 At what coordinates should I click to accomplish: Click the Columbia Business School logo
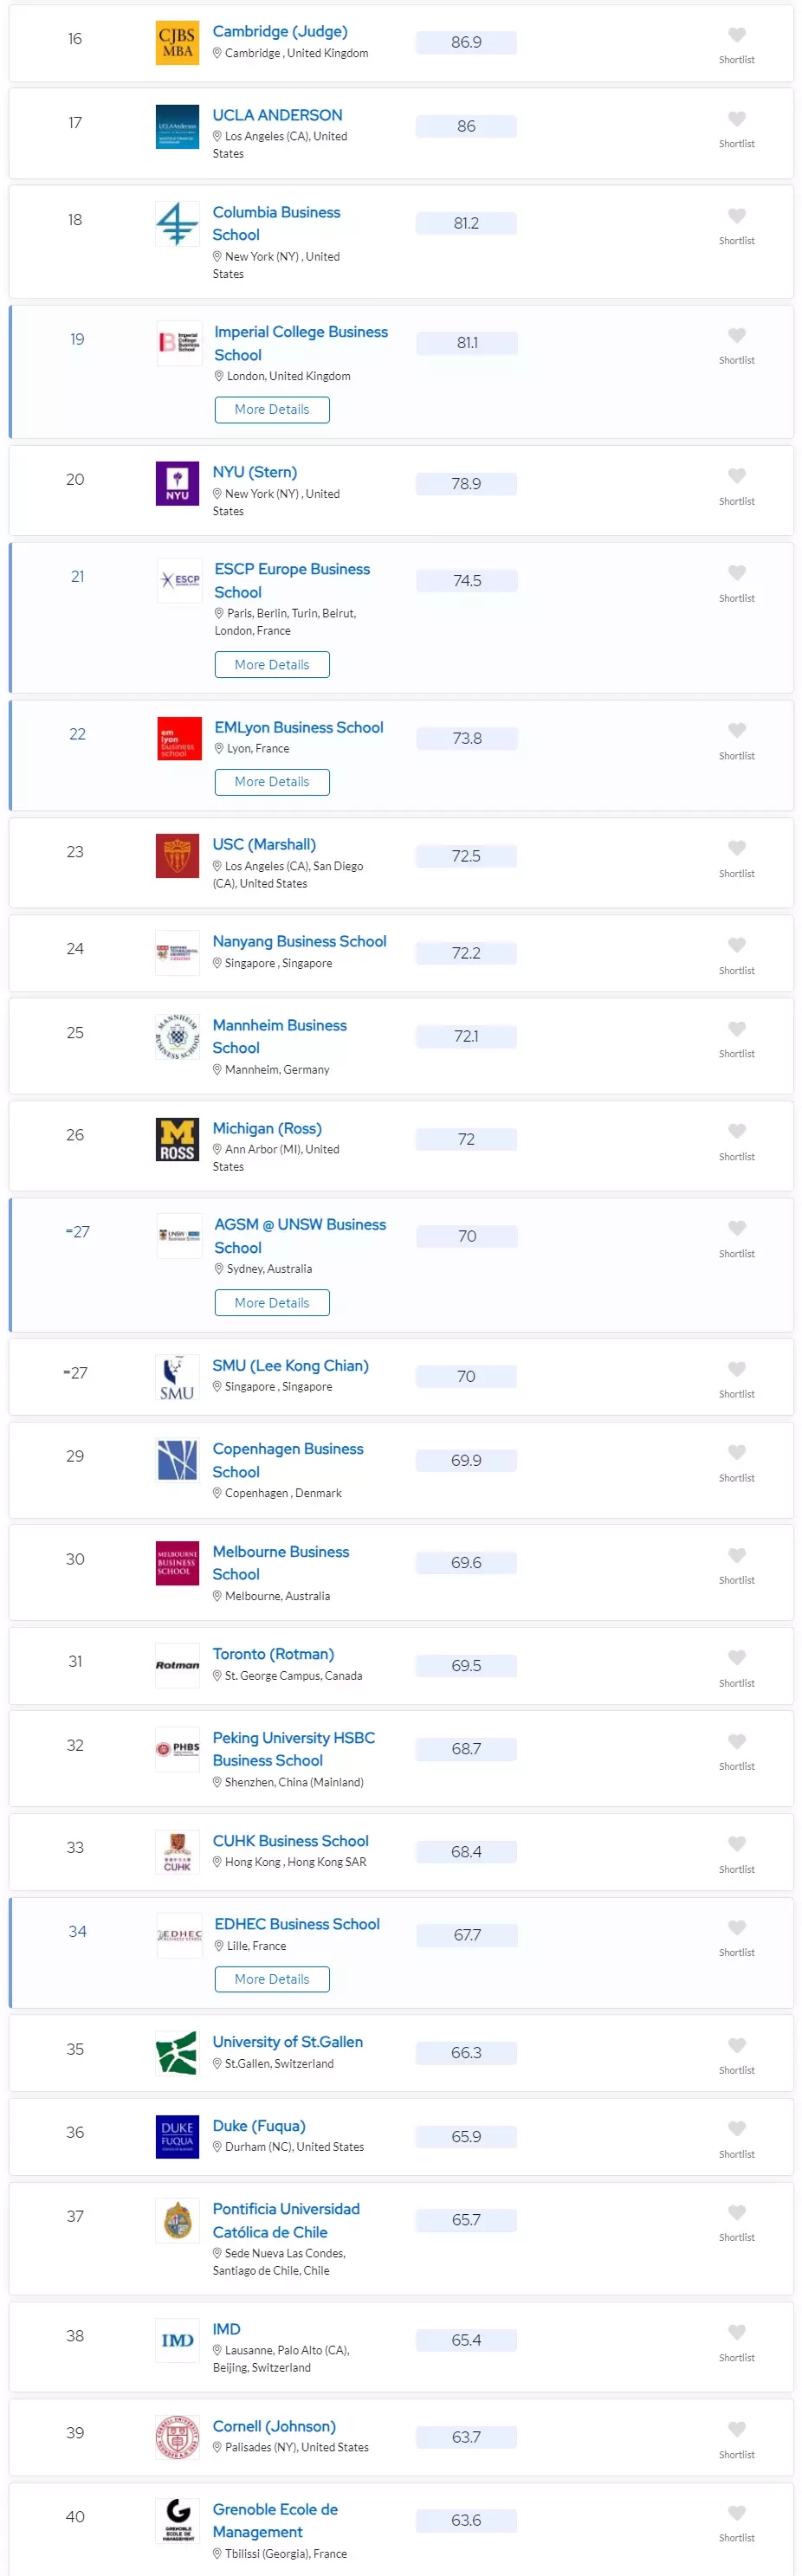coord(177,224)
